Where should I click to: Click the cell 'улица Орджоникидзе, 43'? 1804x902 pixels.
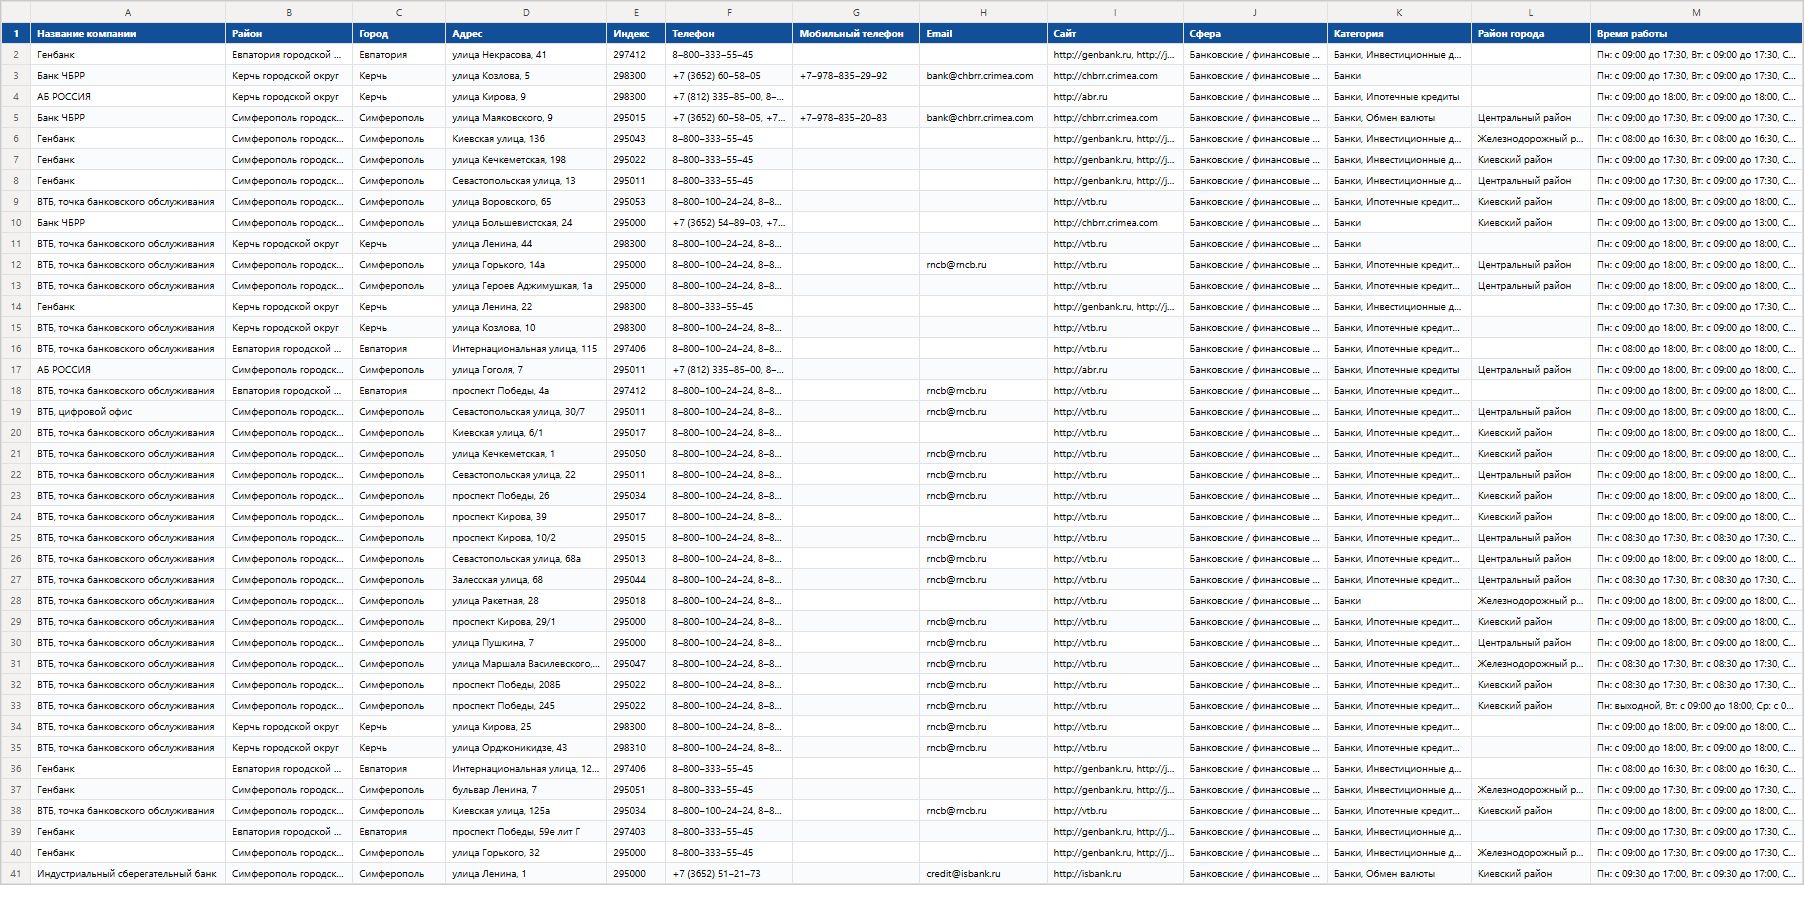coord(526,748)
